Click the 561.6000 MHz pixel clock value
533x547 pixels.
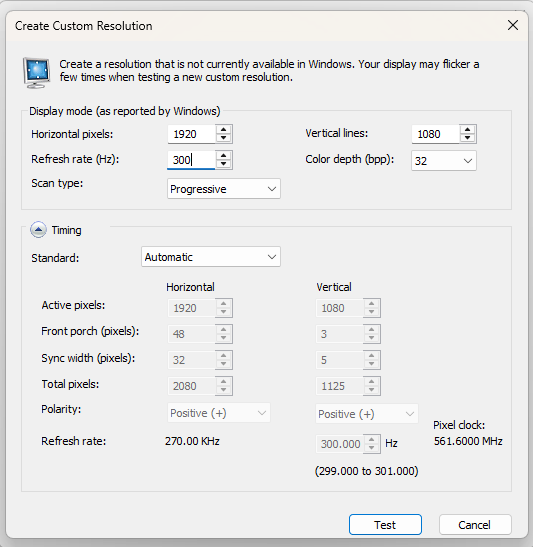(x=468, y=441)
